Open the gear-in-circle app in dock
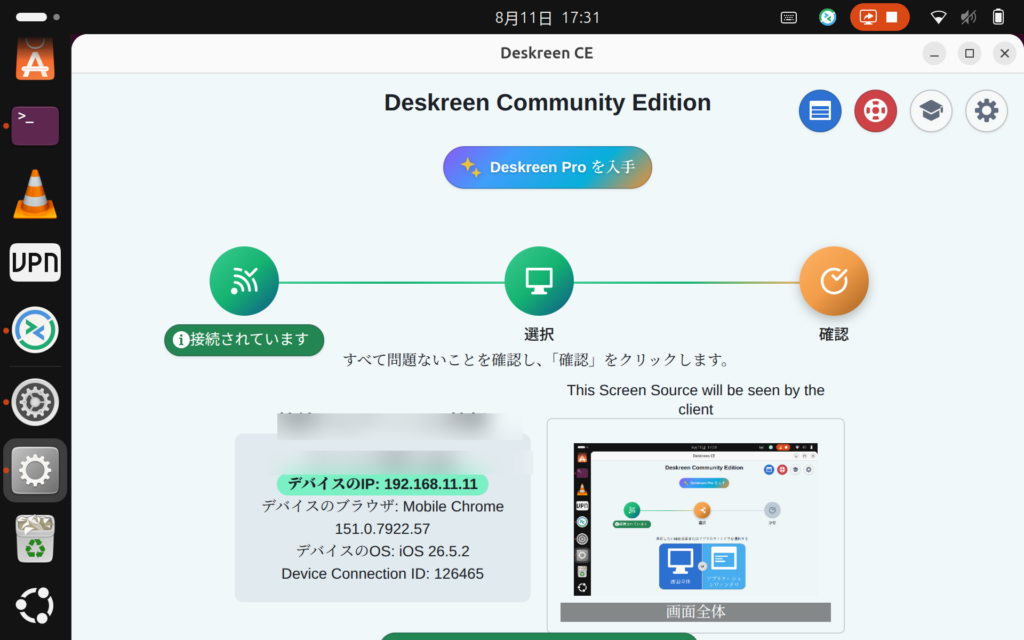This screenshot has height=640, width=1024. click(x=35, y=402)
